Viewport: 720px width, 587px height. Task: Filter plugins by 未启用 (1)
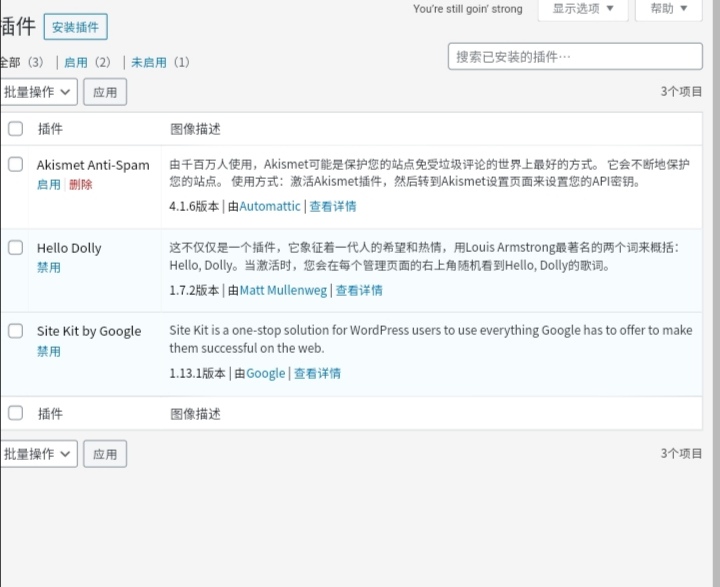tap(160, 62)
